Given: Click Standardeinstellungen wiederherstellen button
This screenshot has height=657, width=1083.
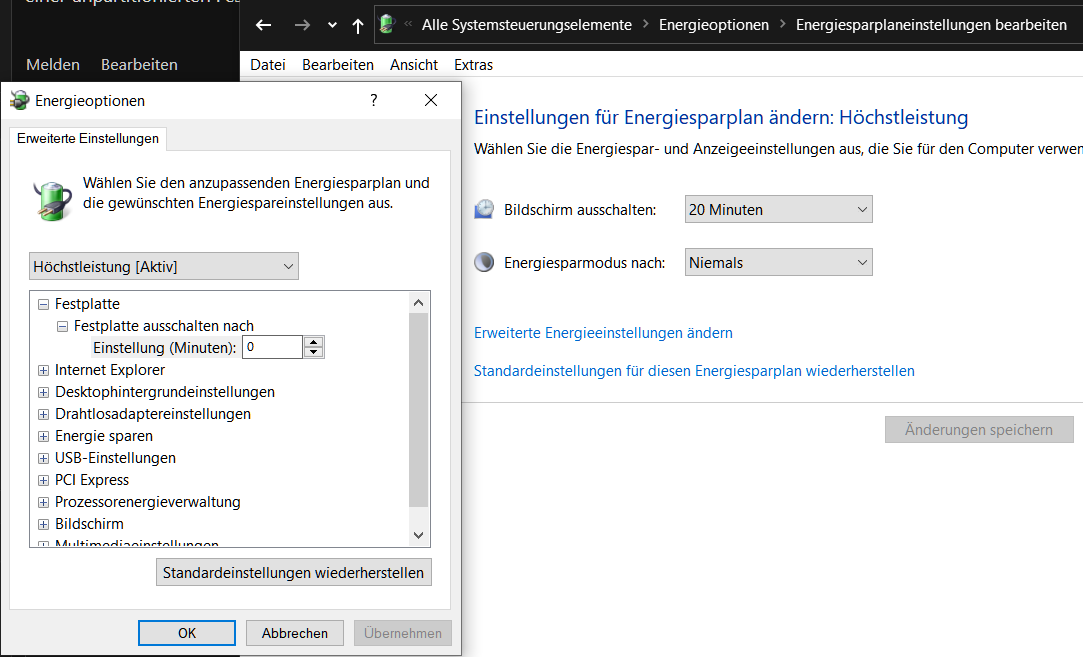Looking at the screenshot, I should pos(294,573).
